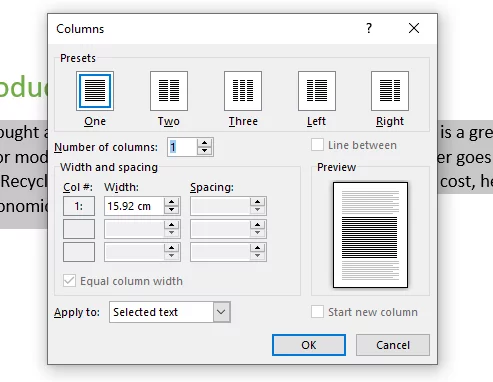Close the Columns dialog with X
The height and width of the screenshot is (382, 493).
click(x=414, y=28)
